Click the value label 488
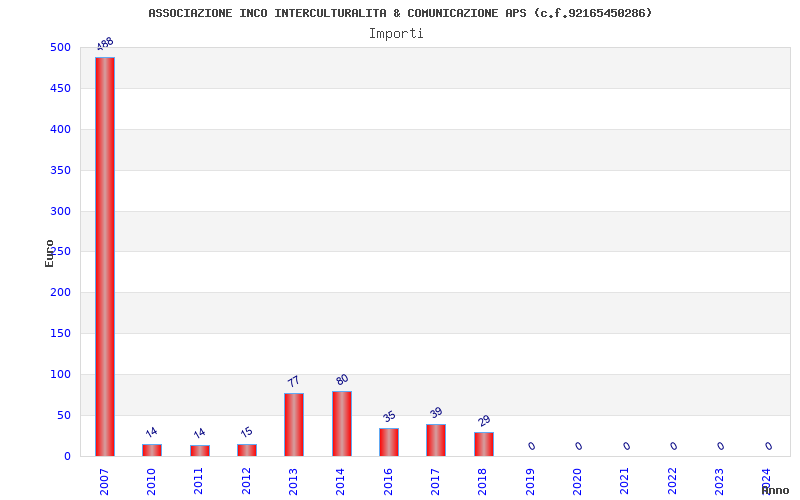 click(105, 44)
